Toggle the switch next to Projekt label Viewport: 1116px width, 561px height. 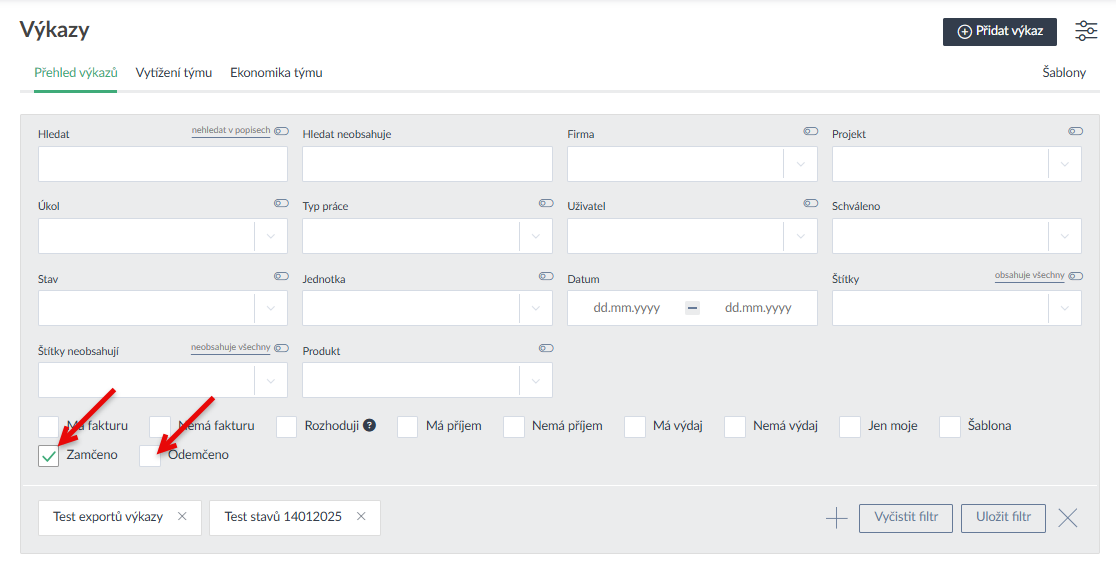[x=1075, y=132]
